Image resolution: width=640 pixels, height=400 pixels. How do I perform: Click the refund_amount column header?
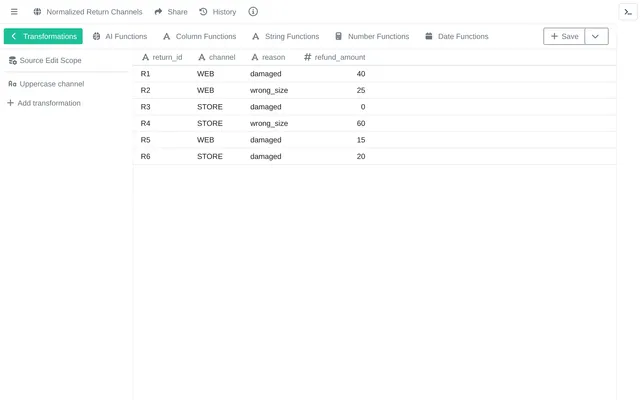click(335, 58)
